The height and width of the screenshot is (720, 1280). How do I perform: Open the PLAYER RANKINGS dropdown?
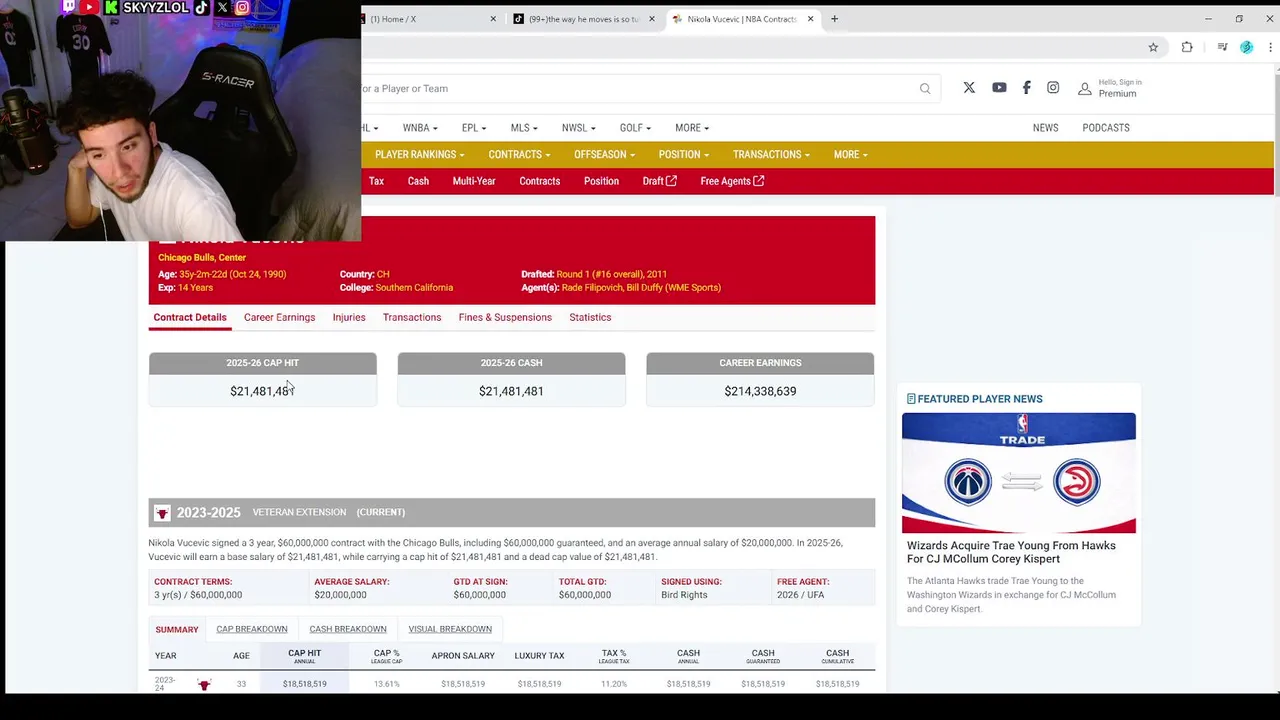point(420,155)
